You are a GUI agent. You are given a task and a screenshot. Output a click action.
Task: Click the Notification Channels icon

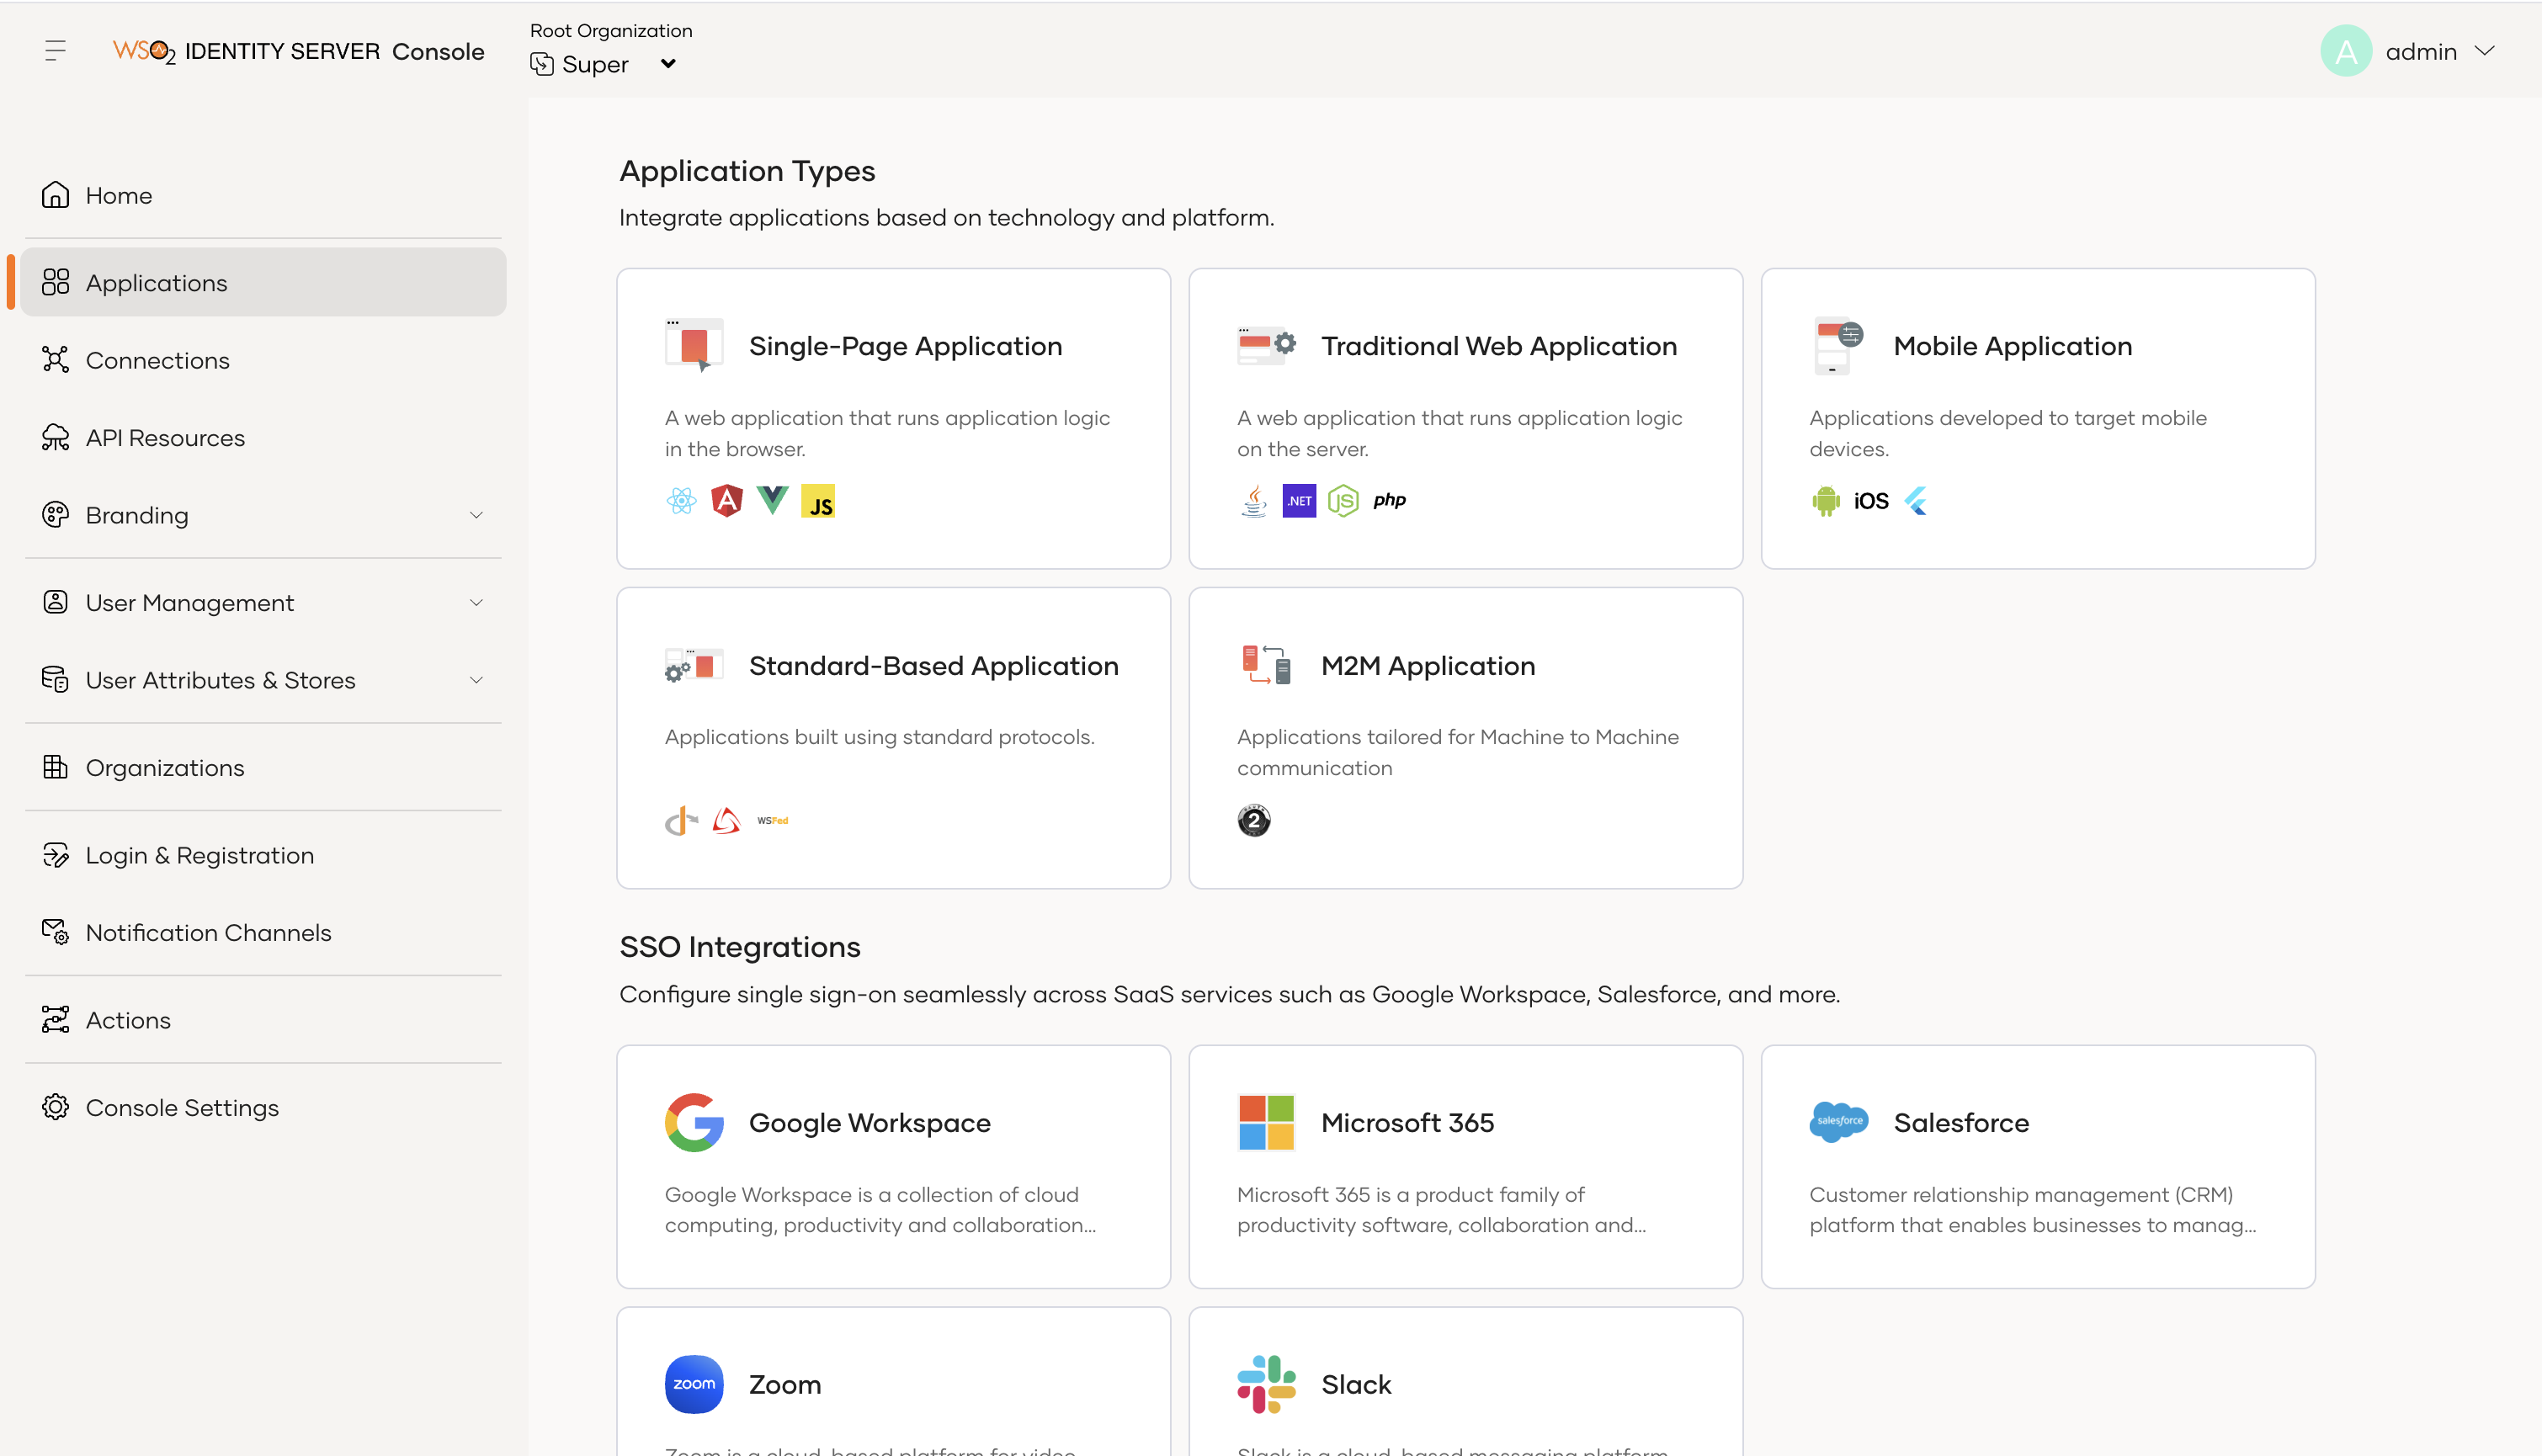[55, 932]
